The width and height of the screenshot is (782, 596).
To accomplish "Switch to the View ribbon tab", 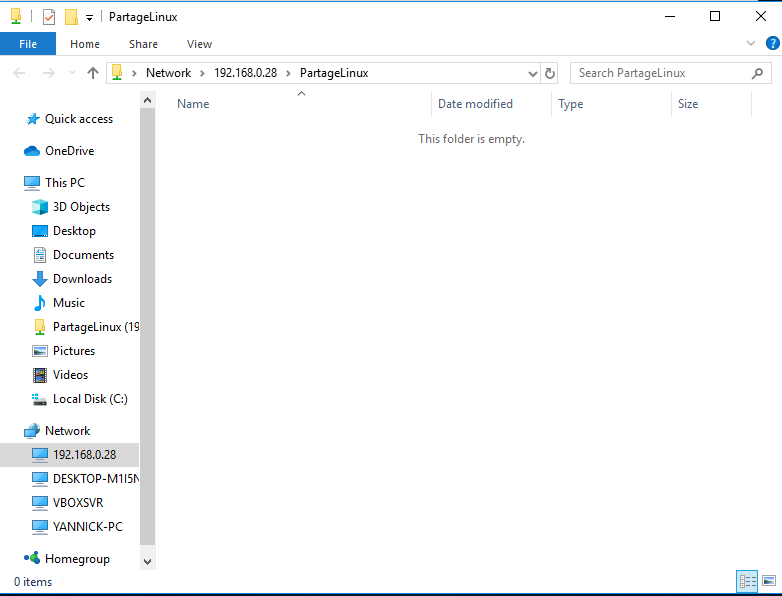I will (199, 44).
